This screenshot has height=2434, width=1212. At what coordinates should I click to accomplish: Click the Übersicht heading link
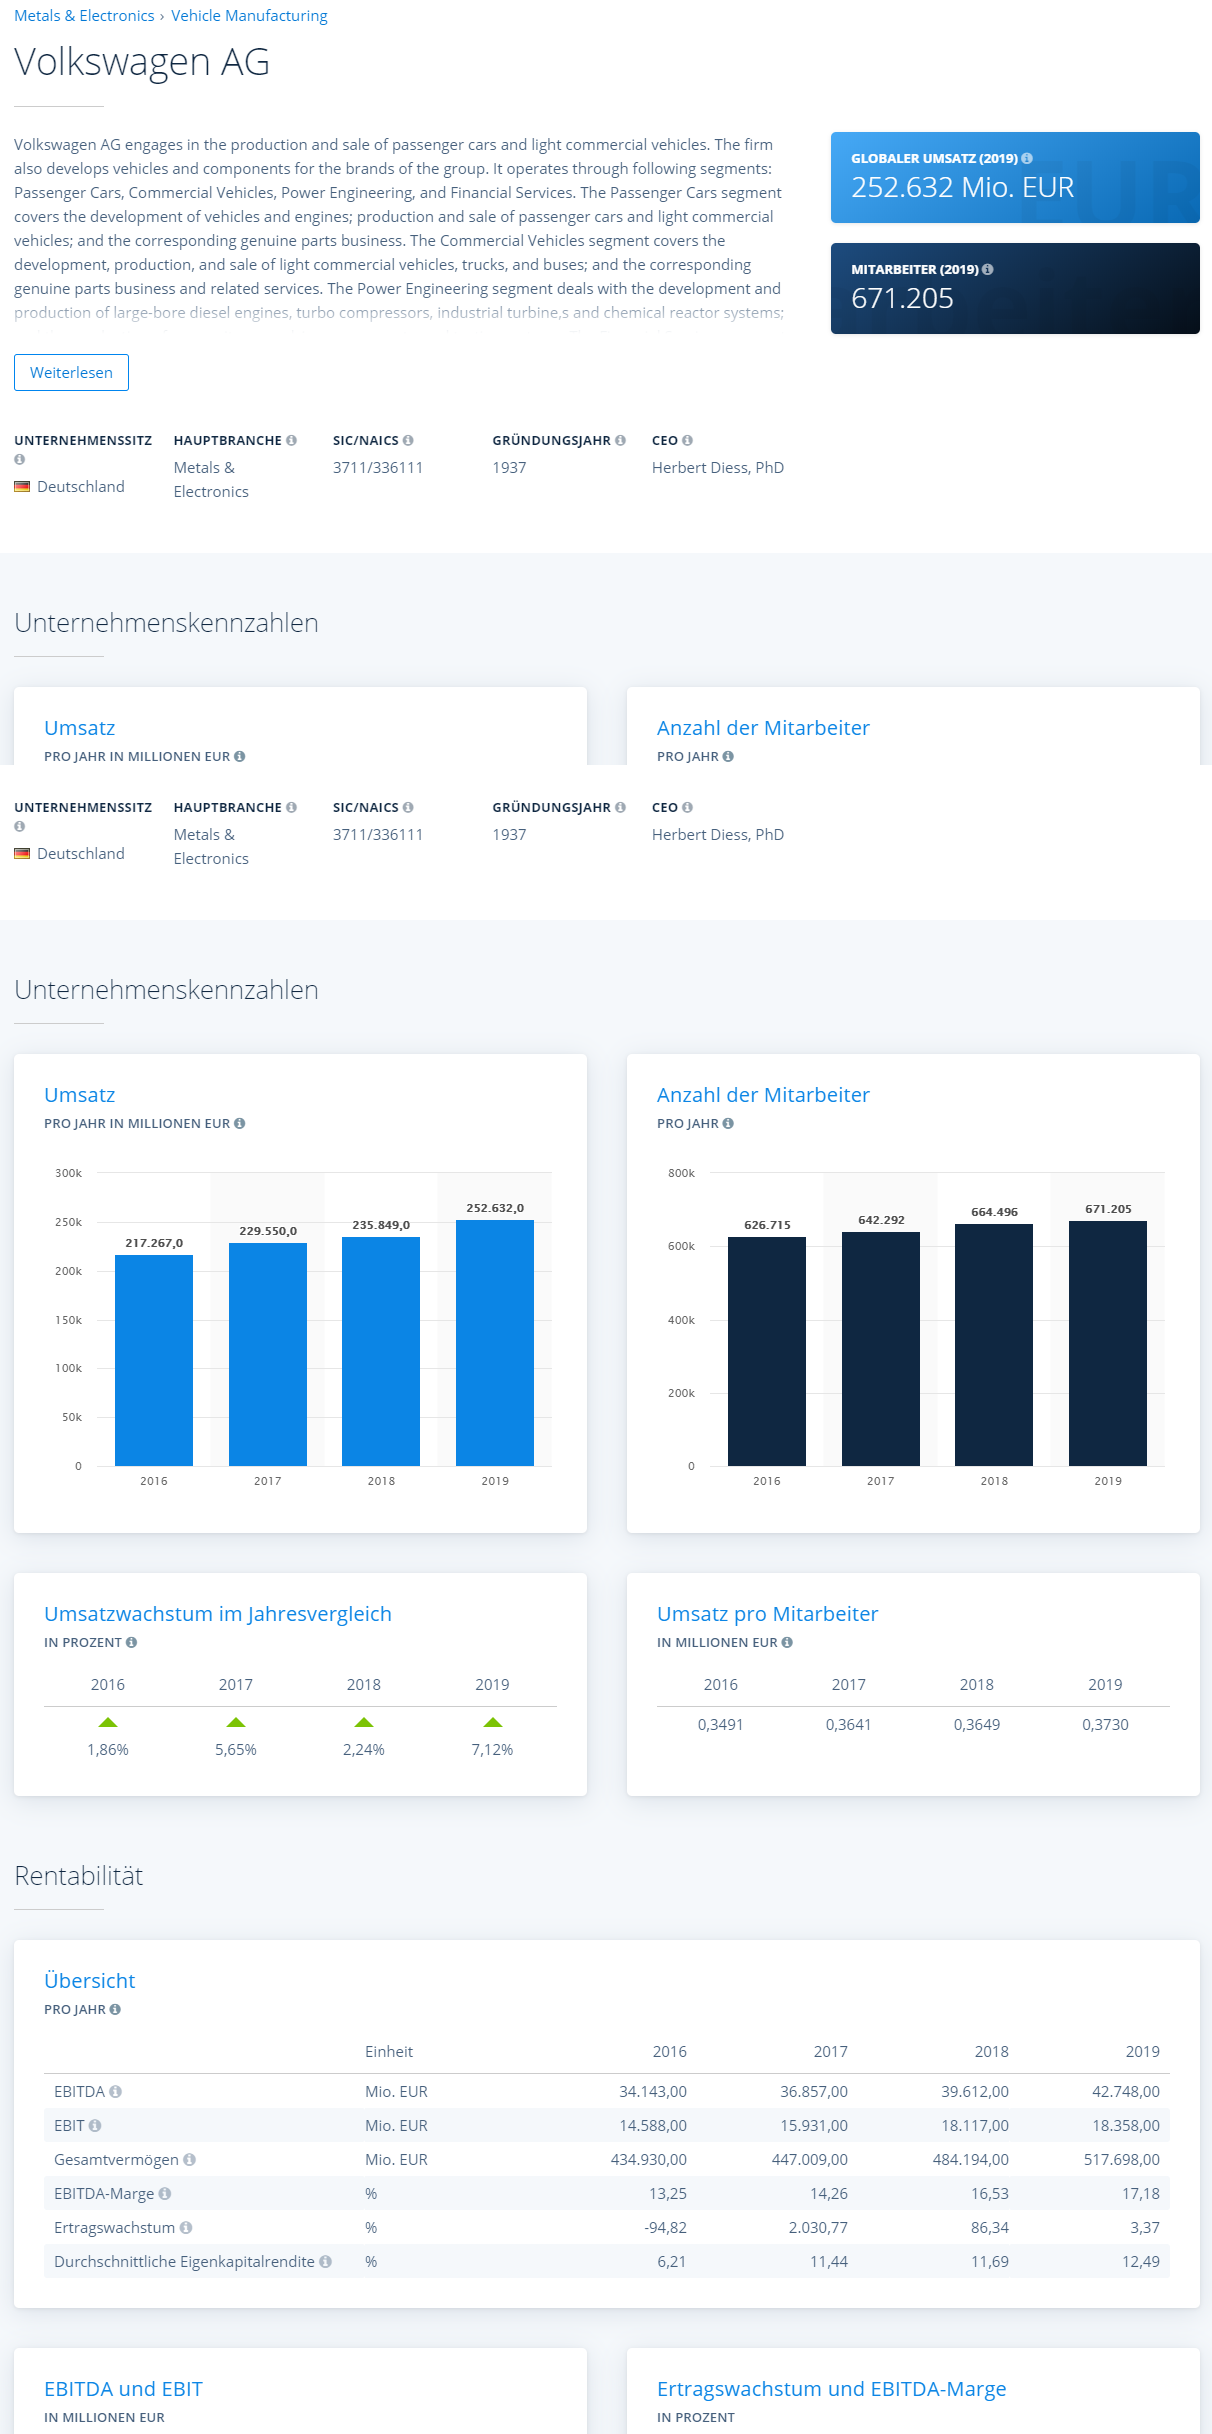90,1980
